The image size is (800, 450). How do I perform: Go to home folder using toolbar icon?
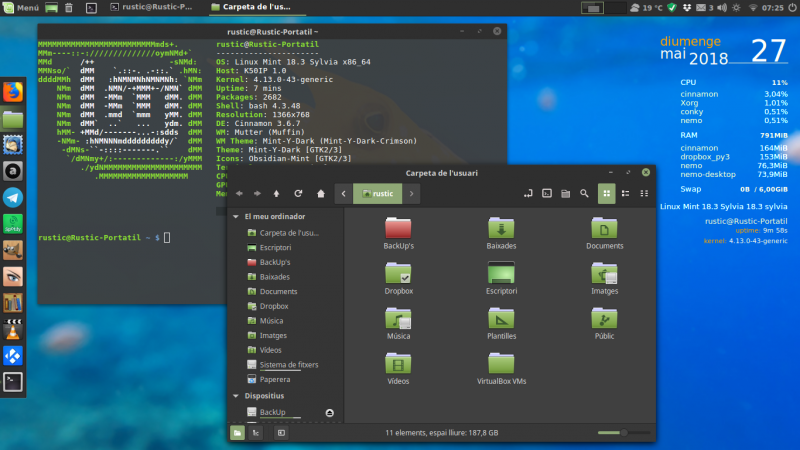click(x=320, y=193)
